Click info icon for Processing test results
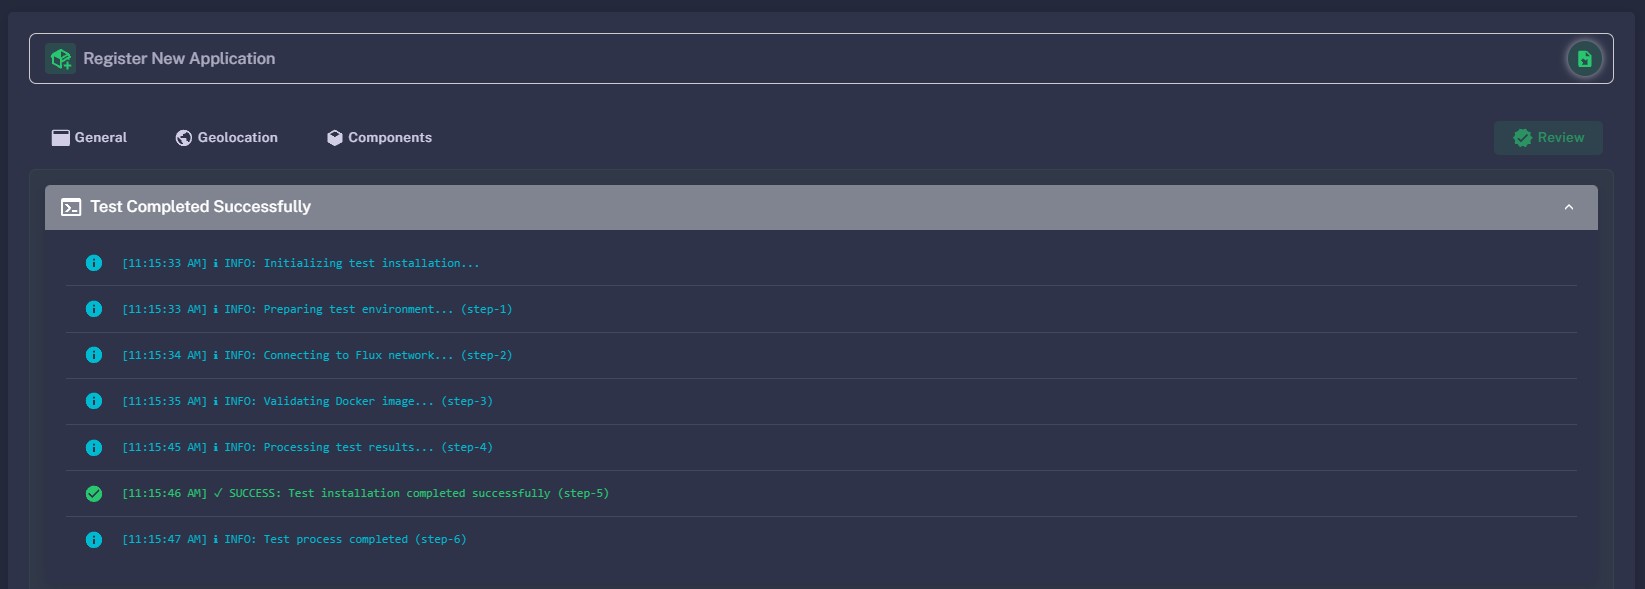This screenshot has height=589, width=1645. pos(94,448)
